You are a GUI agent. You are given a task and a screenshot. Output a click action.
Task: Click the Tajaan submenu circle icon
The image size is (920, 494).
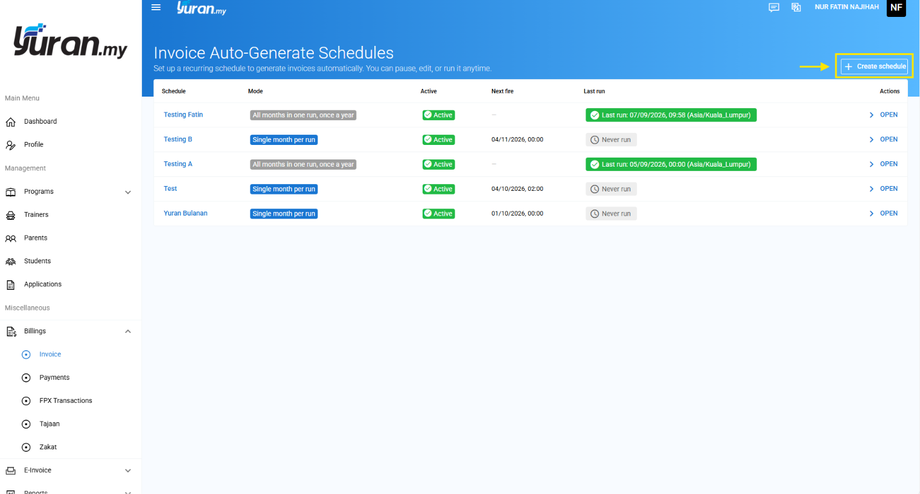(x=26, y=424)
